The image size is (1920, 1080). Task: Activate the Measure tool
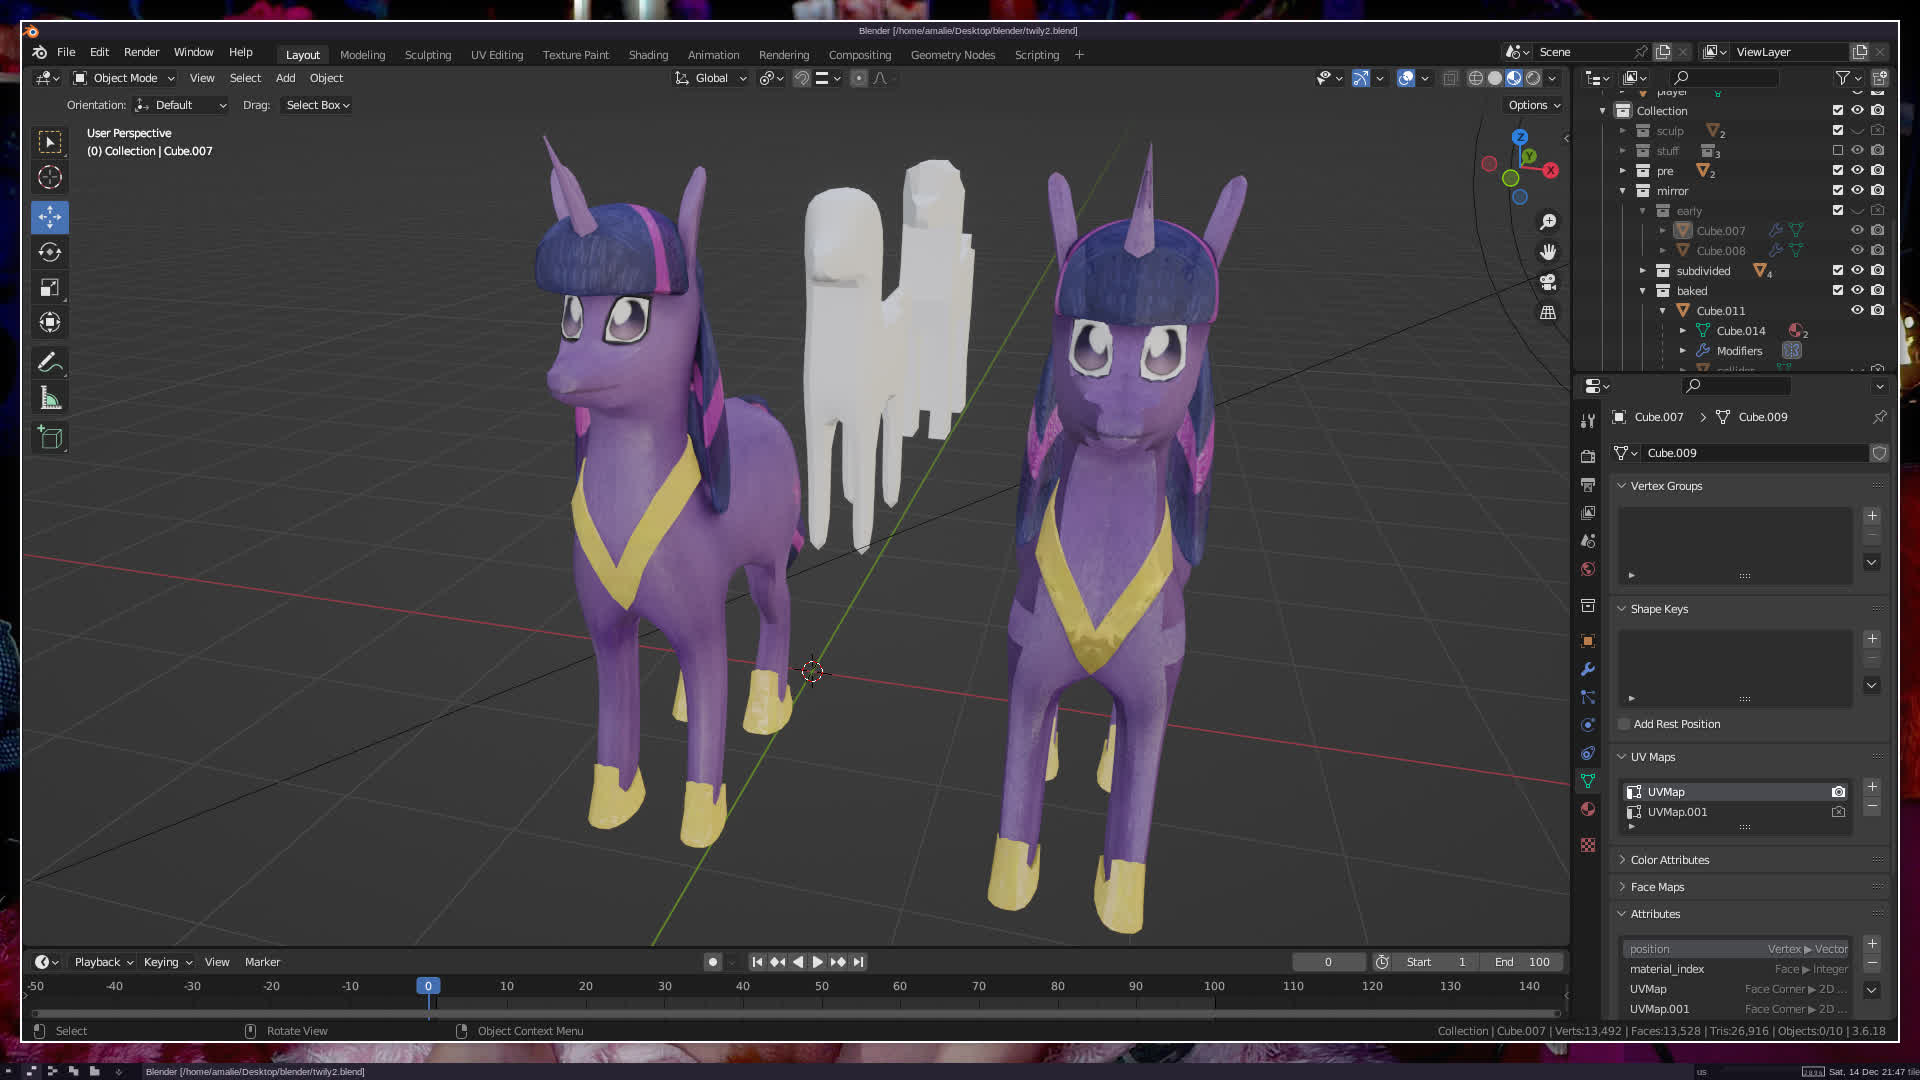(x=50, y=399)
